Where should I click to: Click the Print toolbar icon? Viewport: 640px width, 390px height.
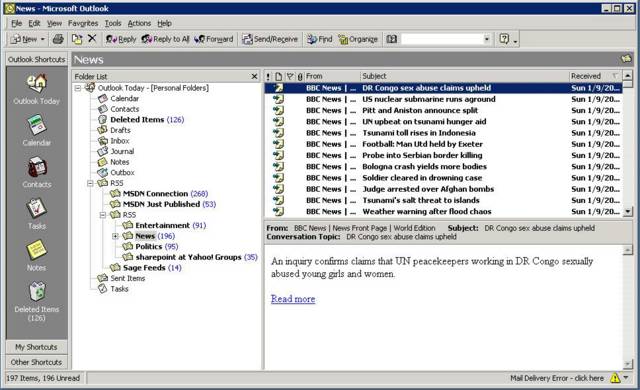pyautogui.click(x=58, y=39)
